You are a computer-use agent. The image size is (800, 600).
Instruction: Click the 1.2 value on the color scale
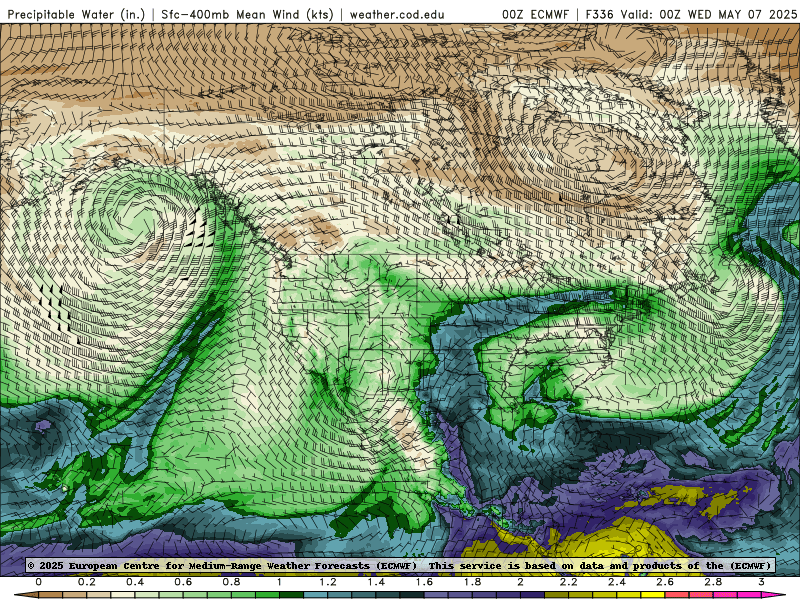tap(328, 582)
